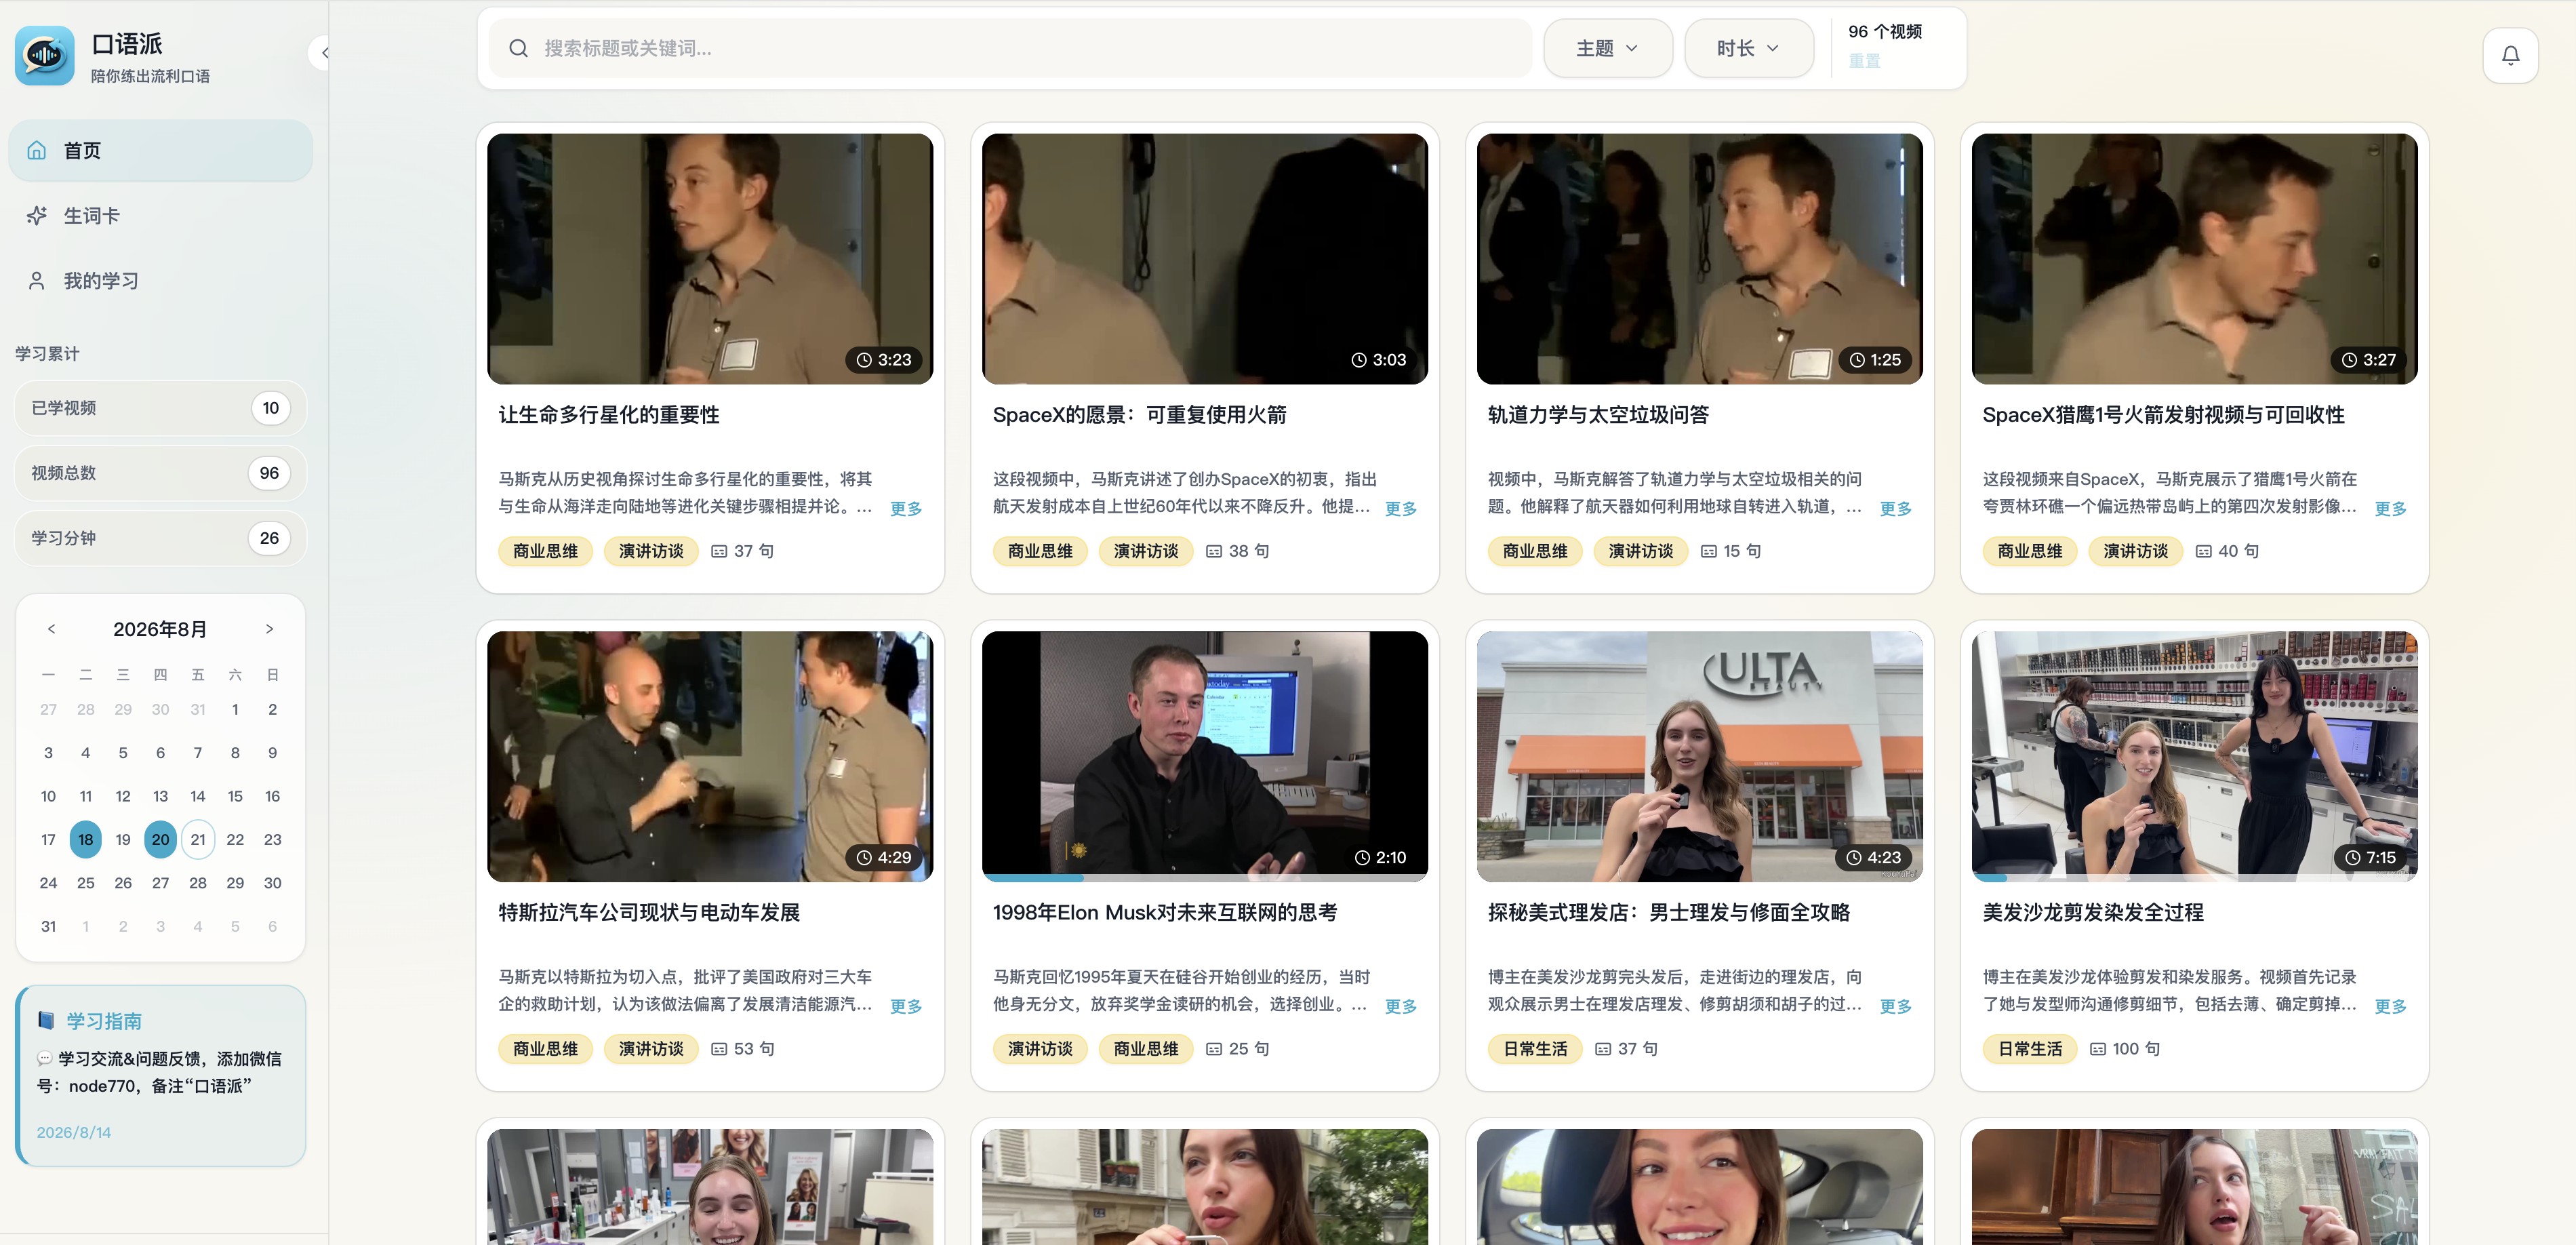Viewport: 2576px width, 1245px height.
Task: Click the 2026年8月 calendar header
Action: [x=160, y=629]
